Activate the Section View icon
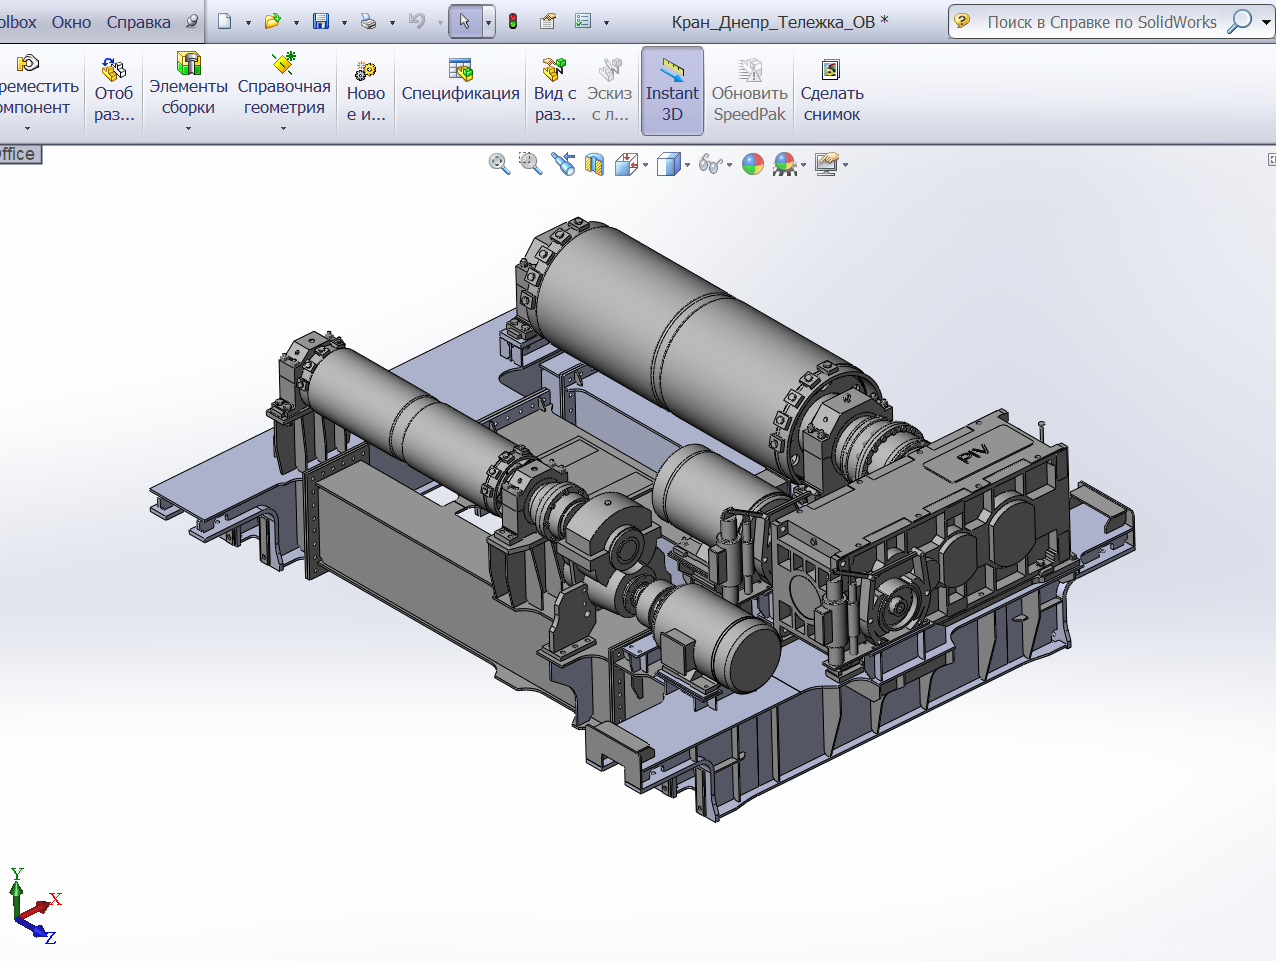 (x=595, y=164)
